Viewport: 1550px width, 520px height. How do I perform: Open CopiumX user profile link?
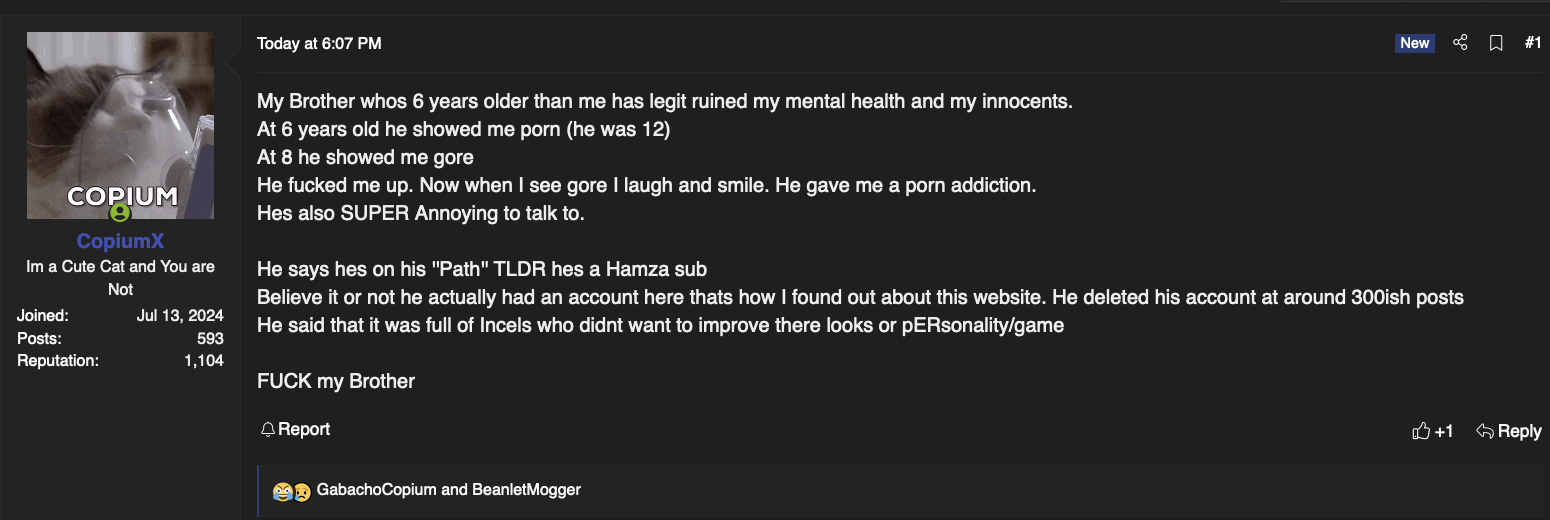click(x=120, y=242)
